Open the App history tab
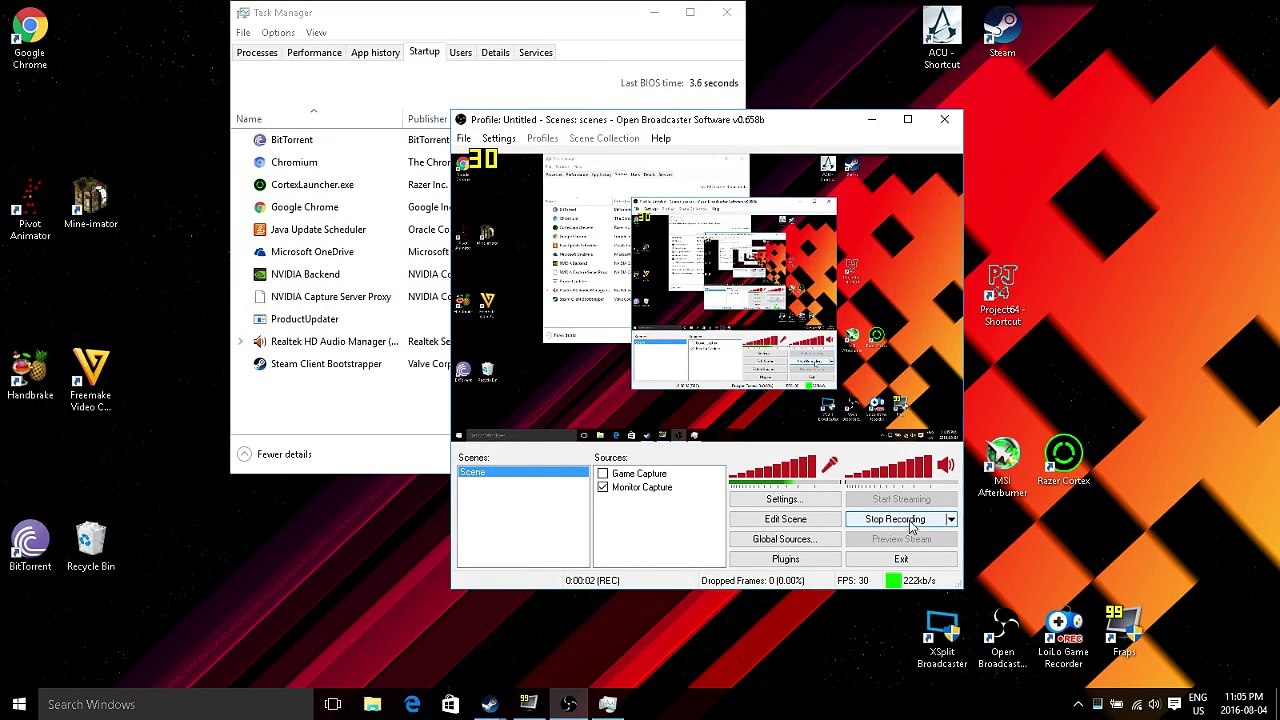 click(375, 52)
